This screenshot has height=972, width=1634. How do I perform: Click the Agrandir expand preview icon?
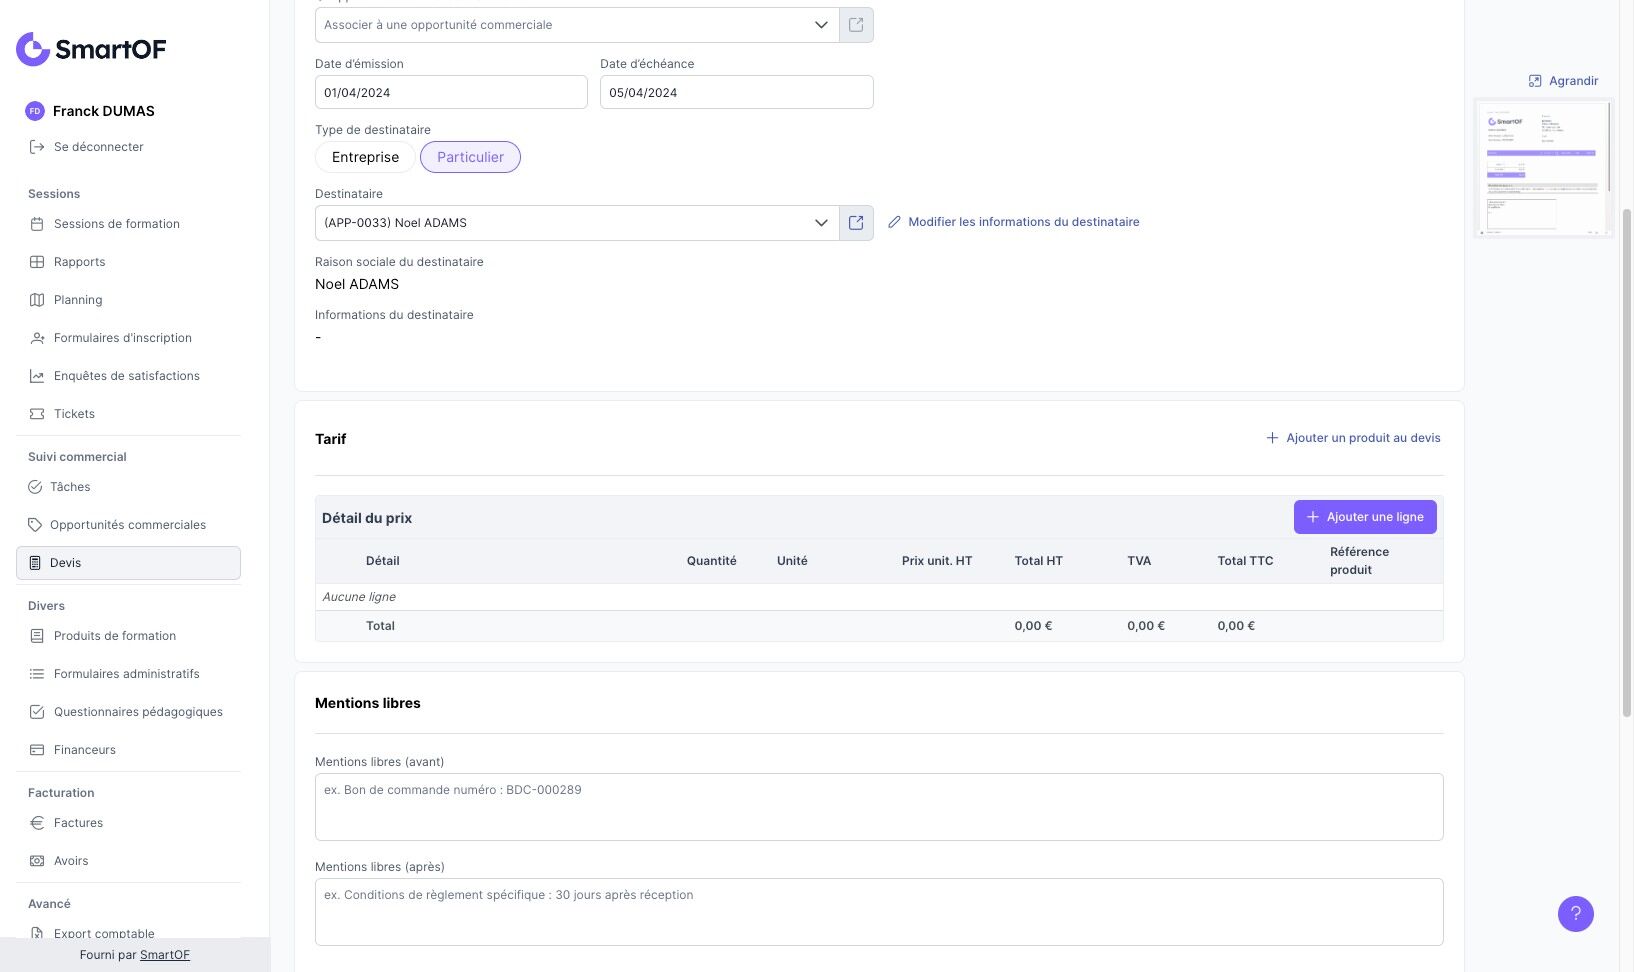(x=1535, y=81)
